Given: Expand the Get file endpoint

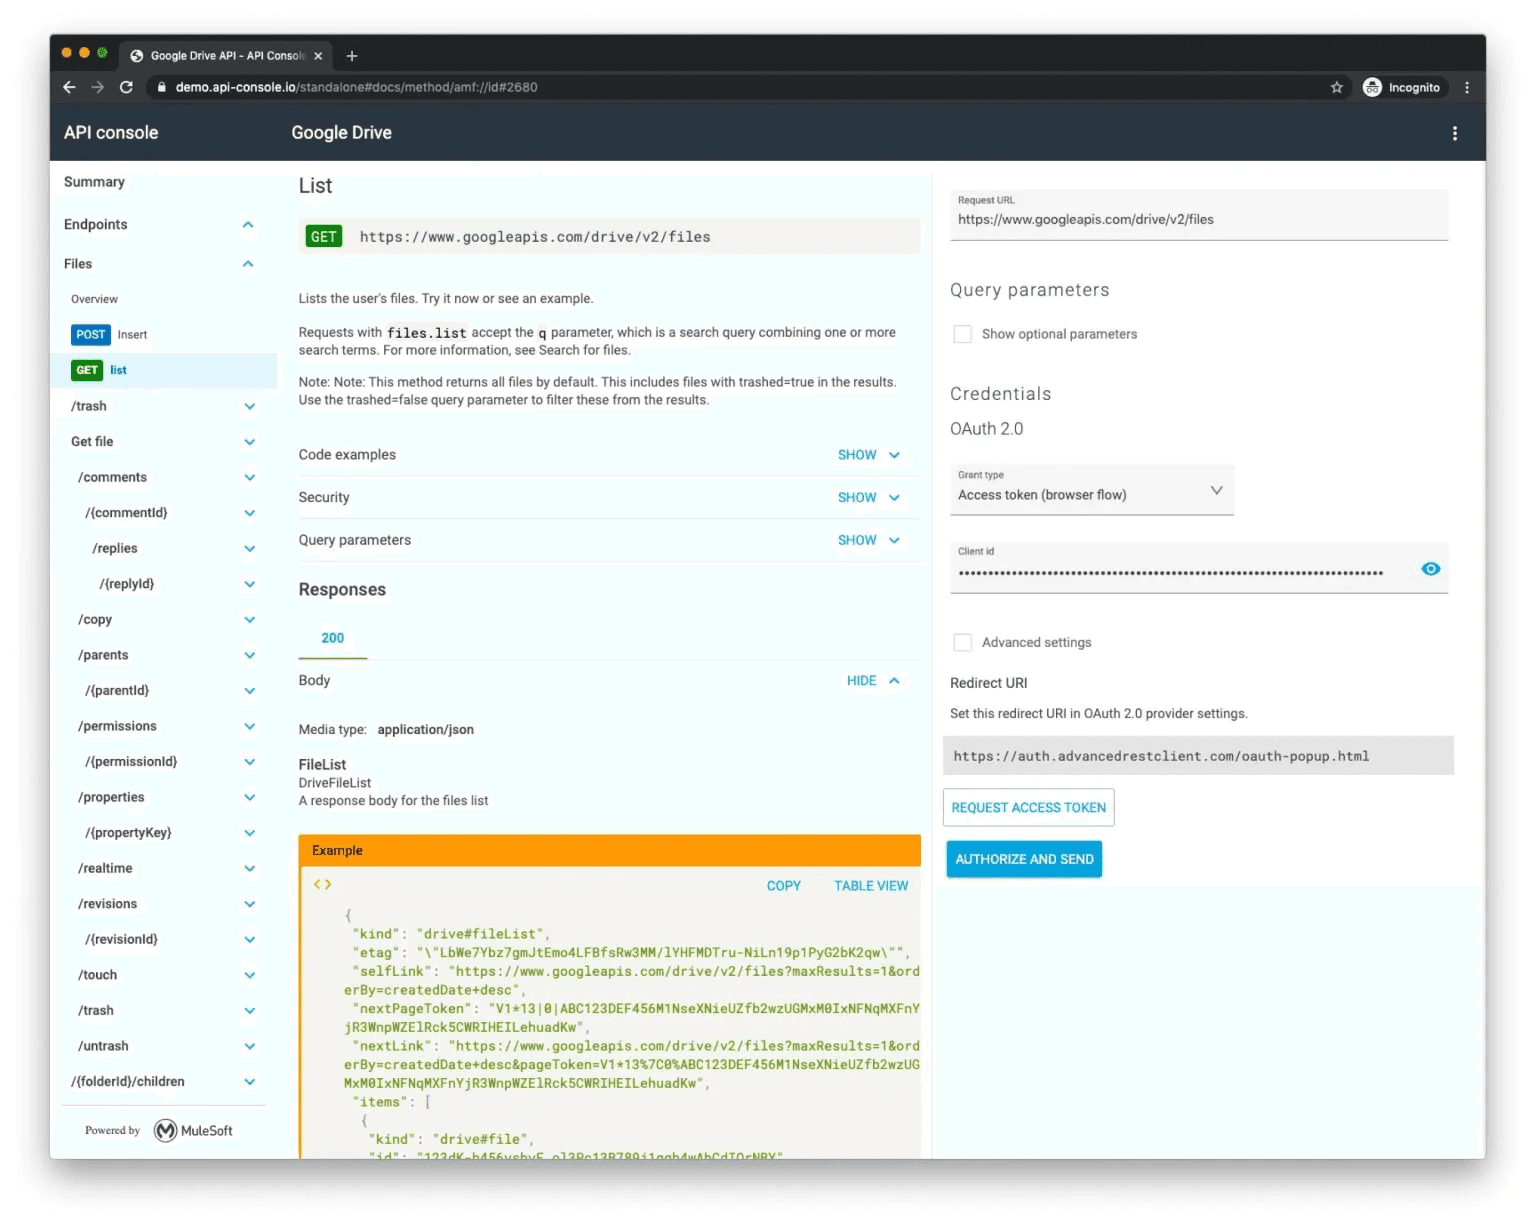Looking at the screenshot, I should 249,442.
